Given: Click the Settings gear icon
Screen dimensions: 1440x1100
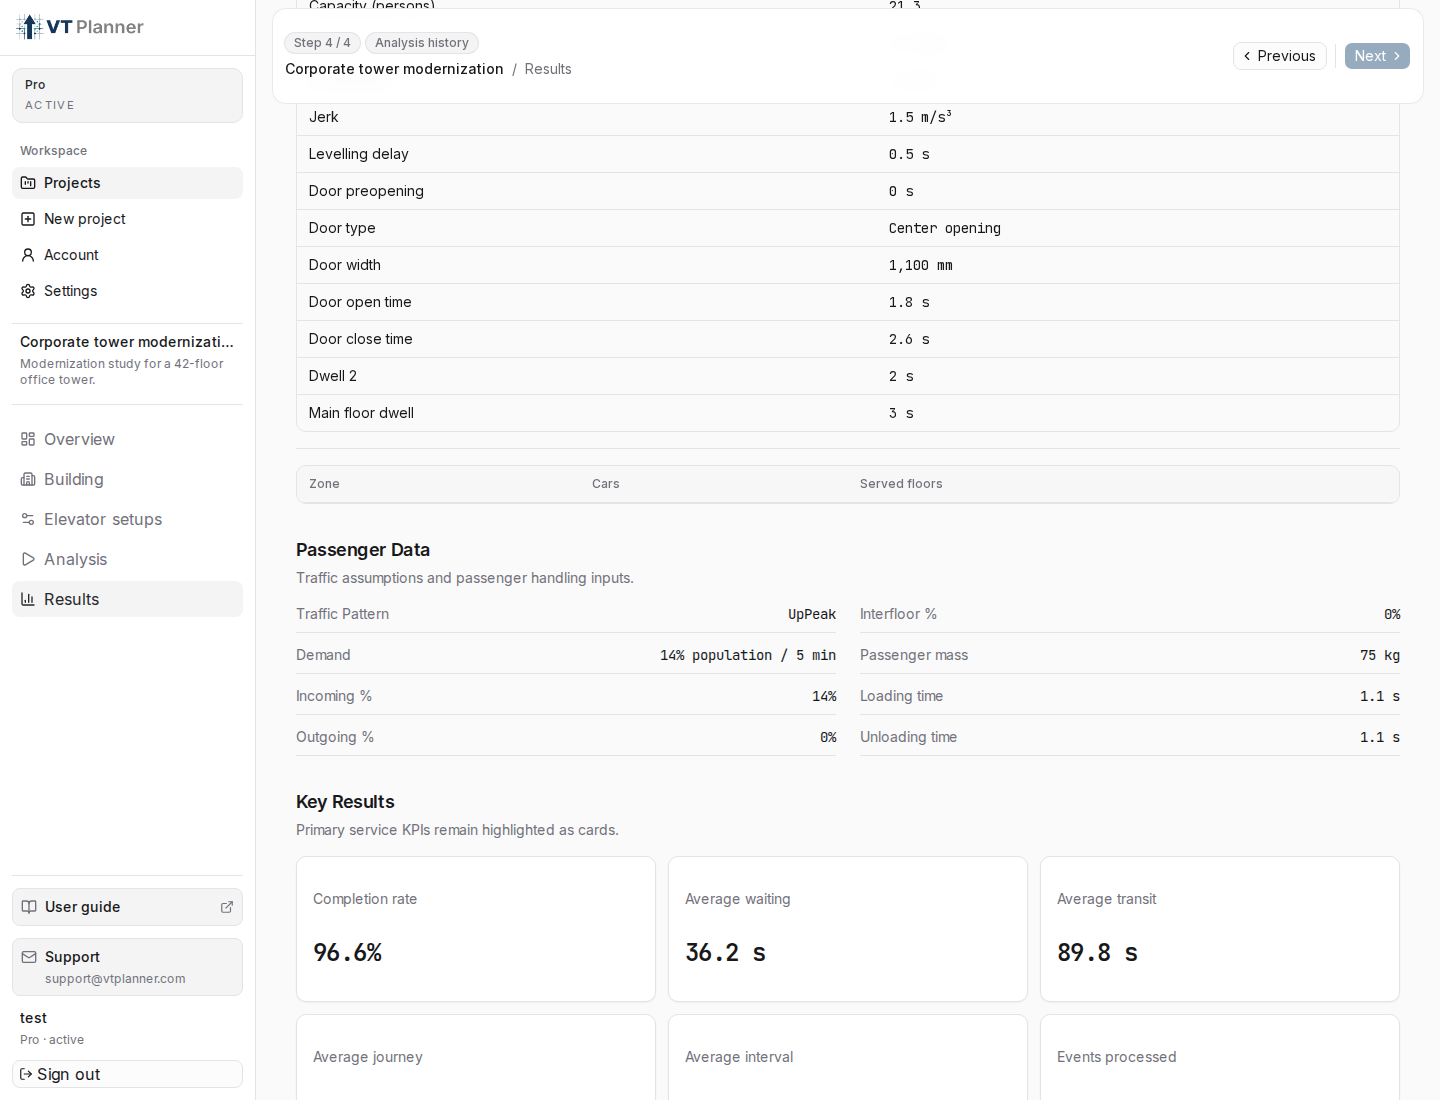Looking at the screenshot, I should click(28, 291).
